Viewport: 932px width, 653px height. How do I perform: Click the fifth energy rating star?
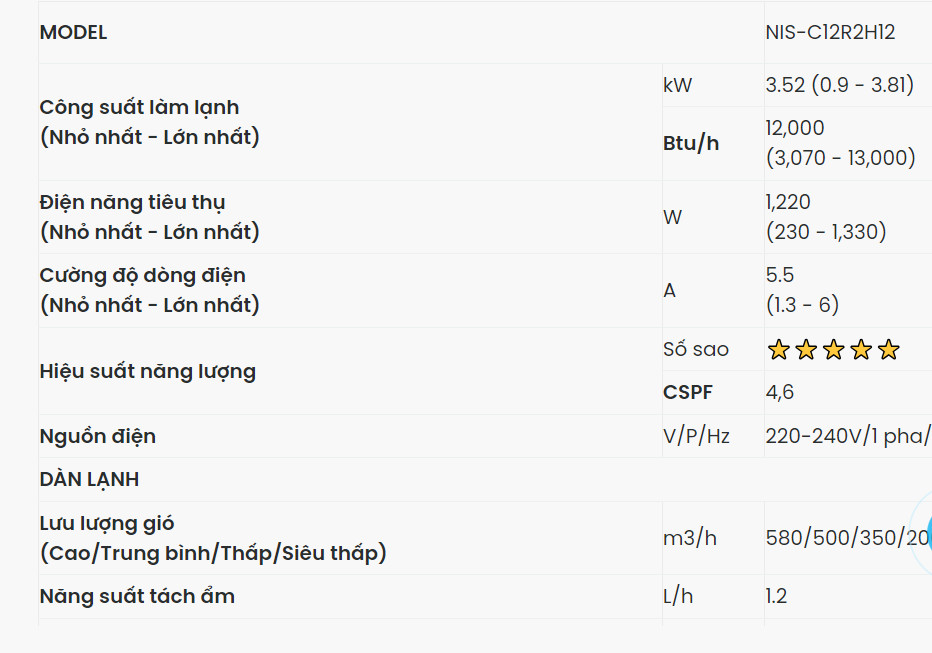[x=888, y=350]
